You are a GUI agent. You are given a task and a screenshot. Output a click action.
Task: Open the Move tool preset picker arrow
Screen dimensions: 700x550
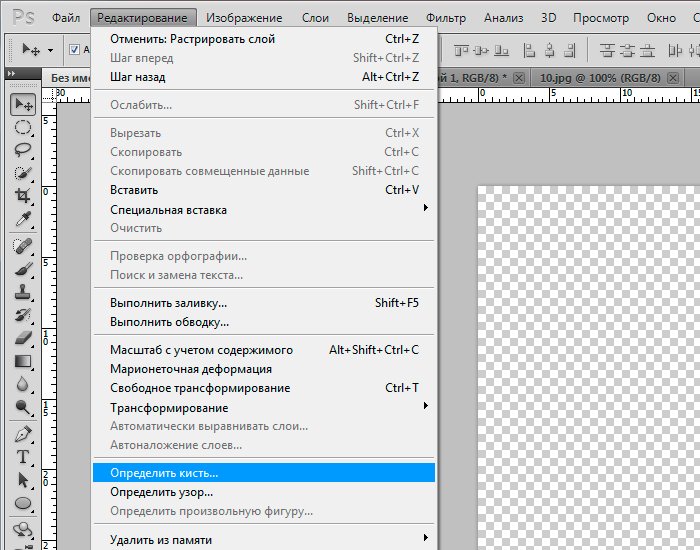point(50,50)
